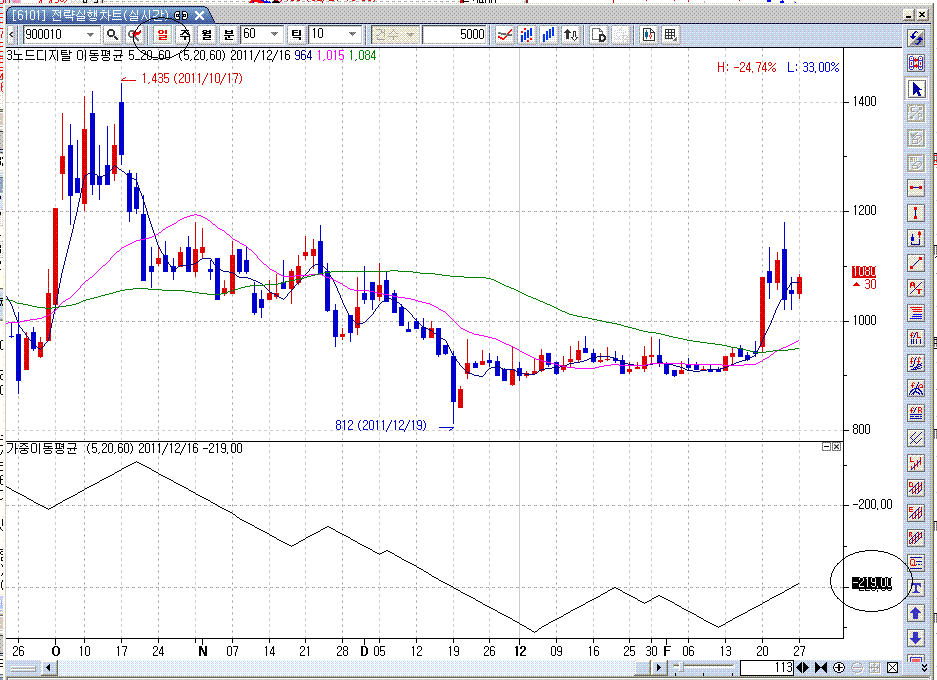Select the arrow pointer tool in sidebar
The width and height of the screenshot is (937, 680).
coord(916,88)
